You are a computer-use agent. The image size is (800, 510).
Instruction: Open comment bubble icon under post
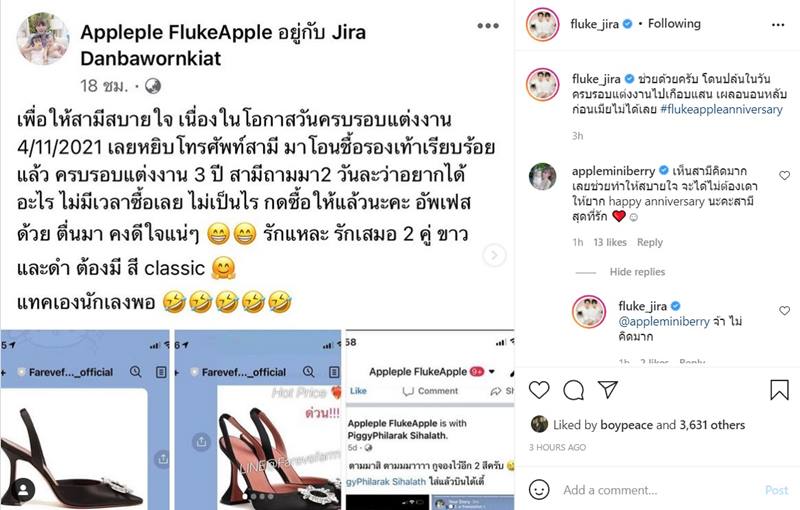pyautogui.click(x=573, y=390)
